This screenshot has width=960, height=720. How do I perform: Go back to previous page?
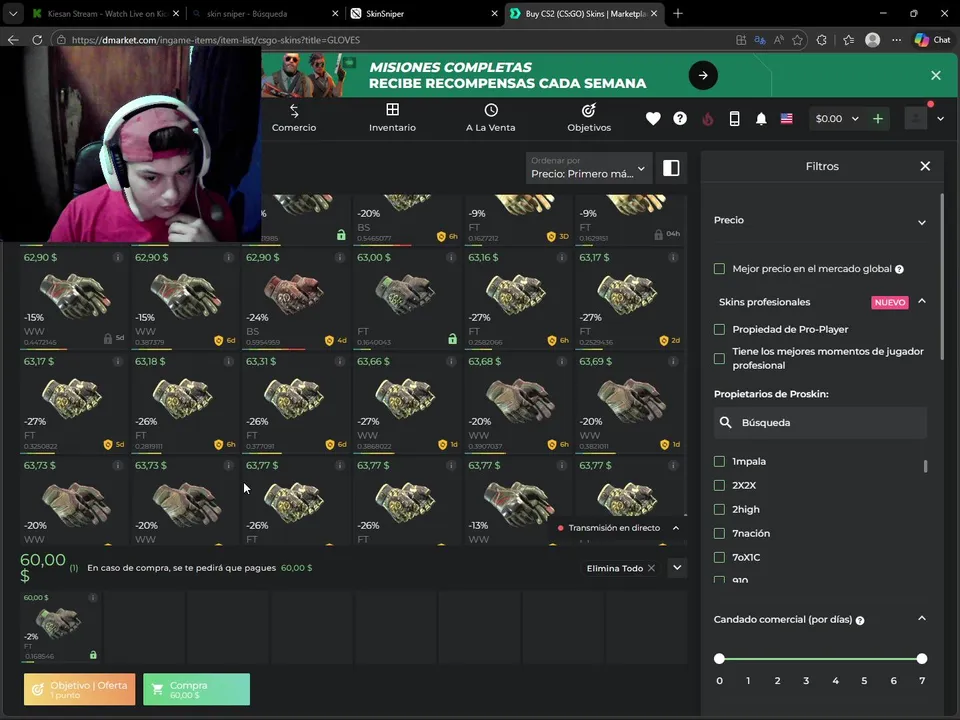[x=13, y=40]
